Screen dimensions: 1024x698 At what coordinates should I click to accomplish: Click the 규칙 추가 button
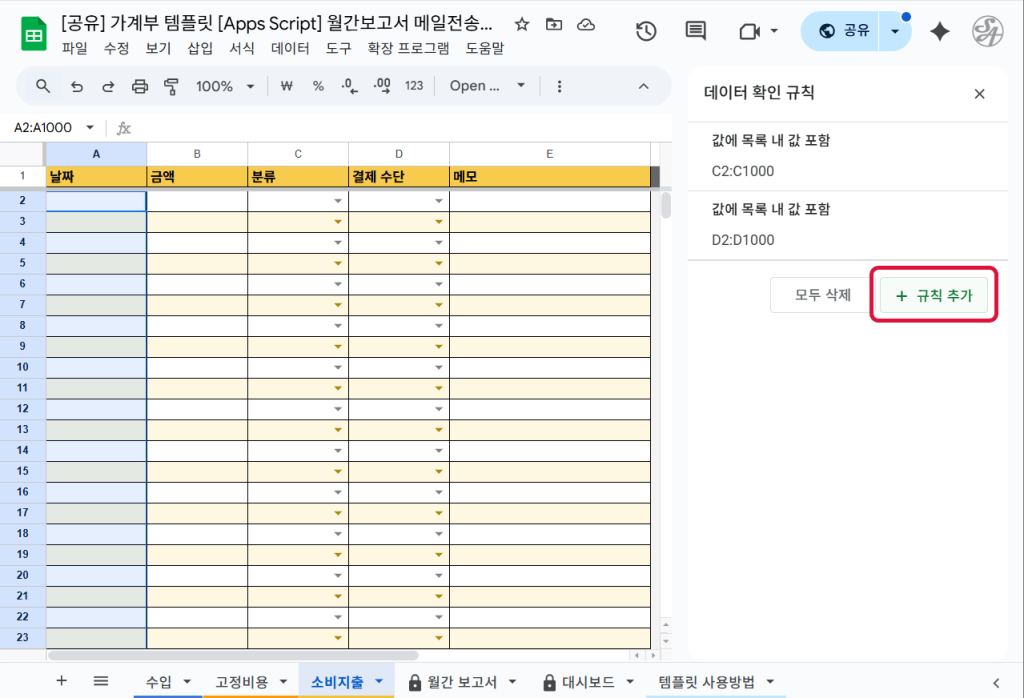[x=934, y=295]
